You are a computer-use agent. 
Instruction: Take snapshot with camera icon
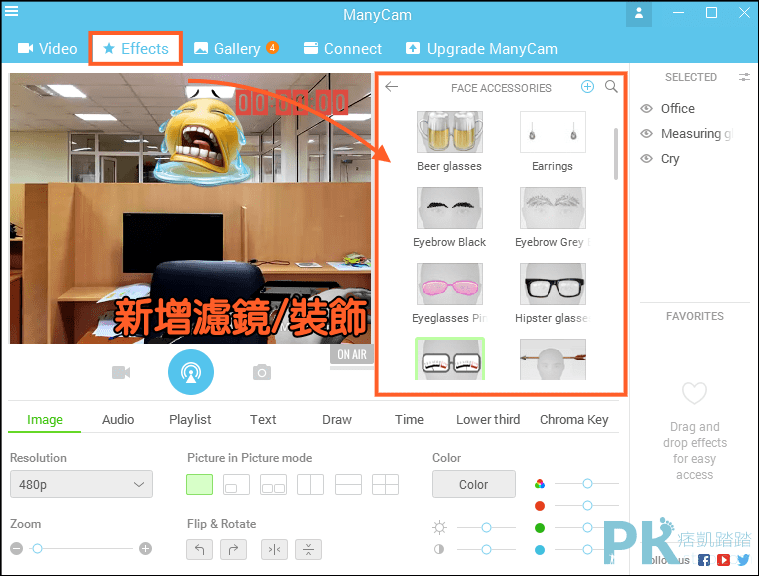click(x=262, y=372)
